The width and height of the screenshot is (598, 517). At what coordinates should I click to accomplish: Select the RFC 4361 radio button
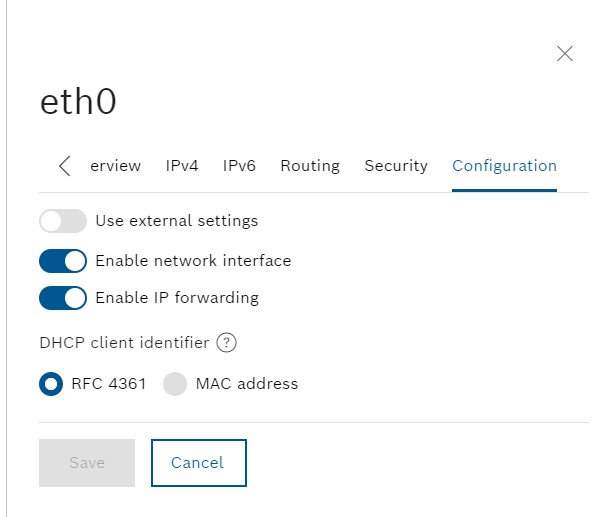[x=51, y=384]
